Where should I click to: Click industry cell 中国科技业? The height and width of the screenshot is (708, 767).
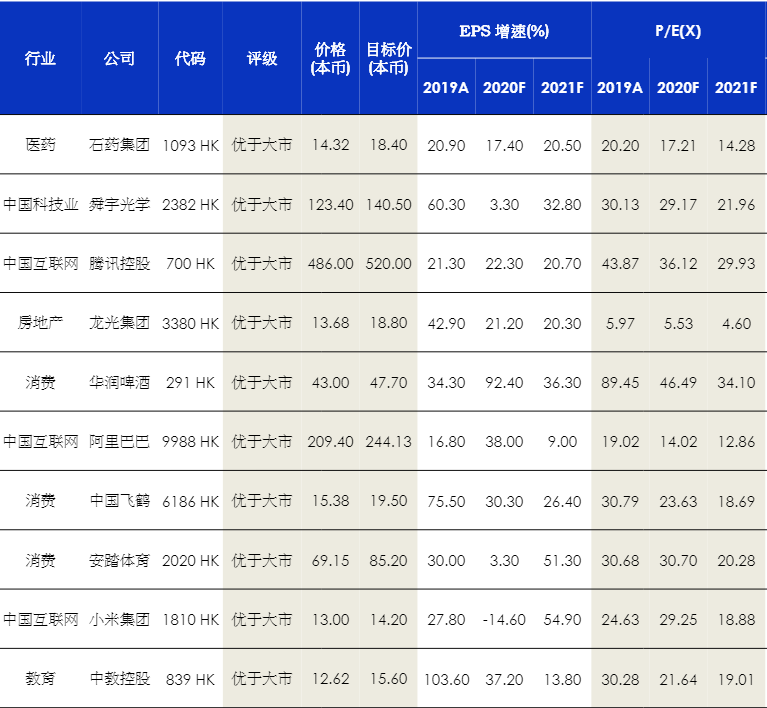click(x=40, y=204)
